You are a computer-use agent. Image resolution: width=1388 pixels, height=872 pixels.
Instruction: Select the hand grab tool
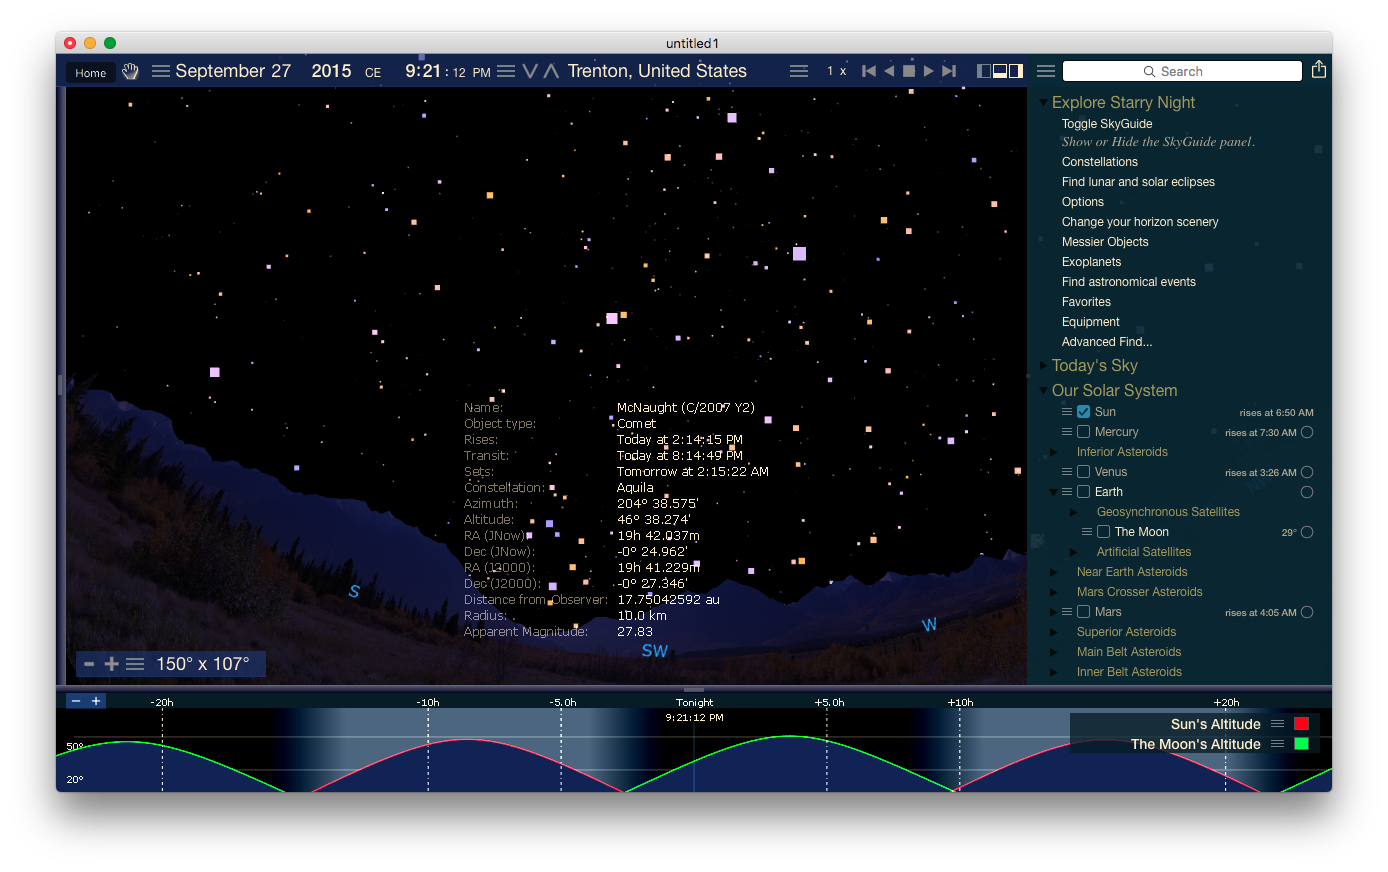tap(130, 72)
